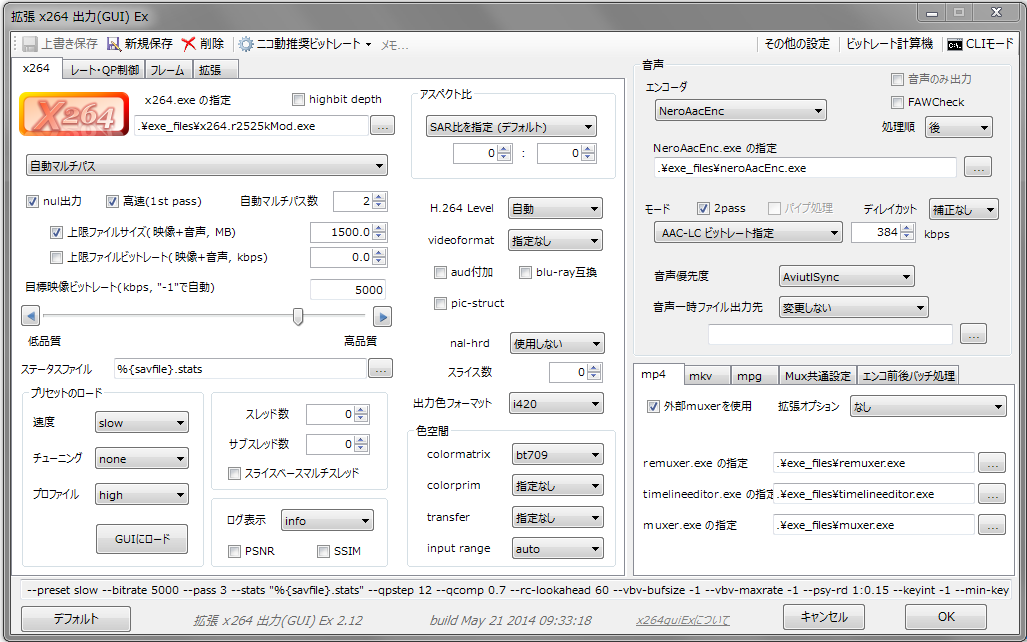Image resolution: width=1027 pixels, height=642 pixels.
Task: Click the red X 削除 icon
Action: [189, 44]
